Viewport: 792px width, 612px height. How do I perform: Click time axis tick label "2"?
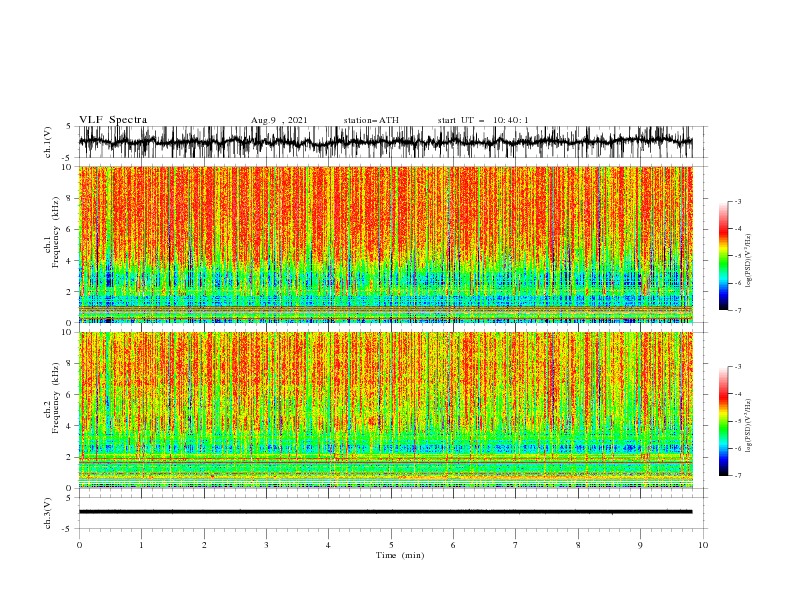204,545
